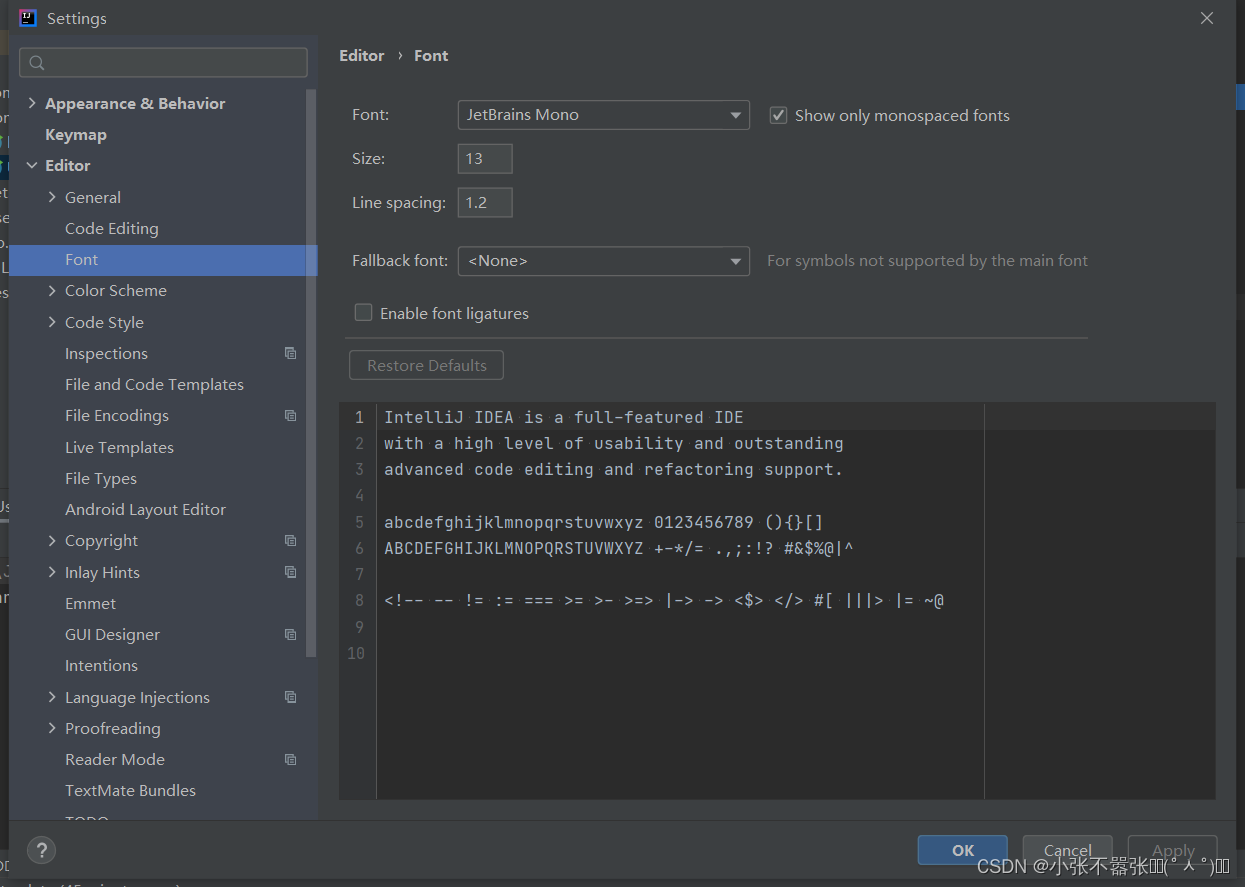This screenshot has height=887, width=1245.
Task: Open TextMate Bundles settings
Action: tap(130, 790)
